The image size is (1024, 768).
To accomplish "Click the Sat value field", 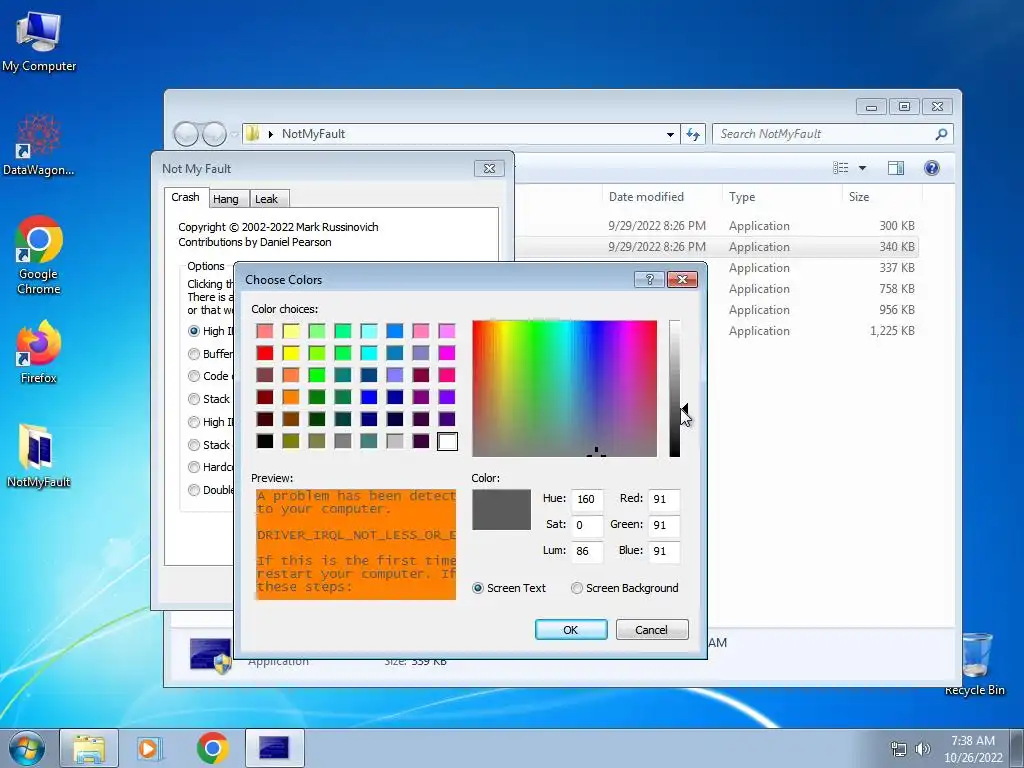I will tap(586, 525).
